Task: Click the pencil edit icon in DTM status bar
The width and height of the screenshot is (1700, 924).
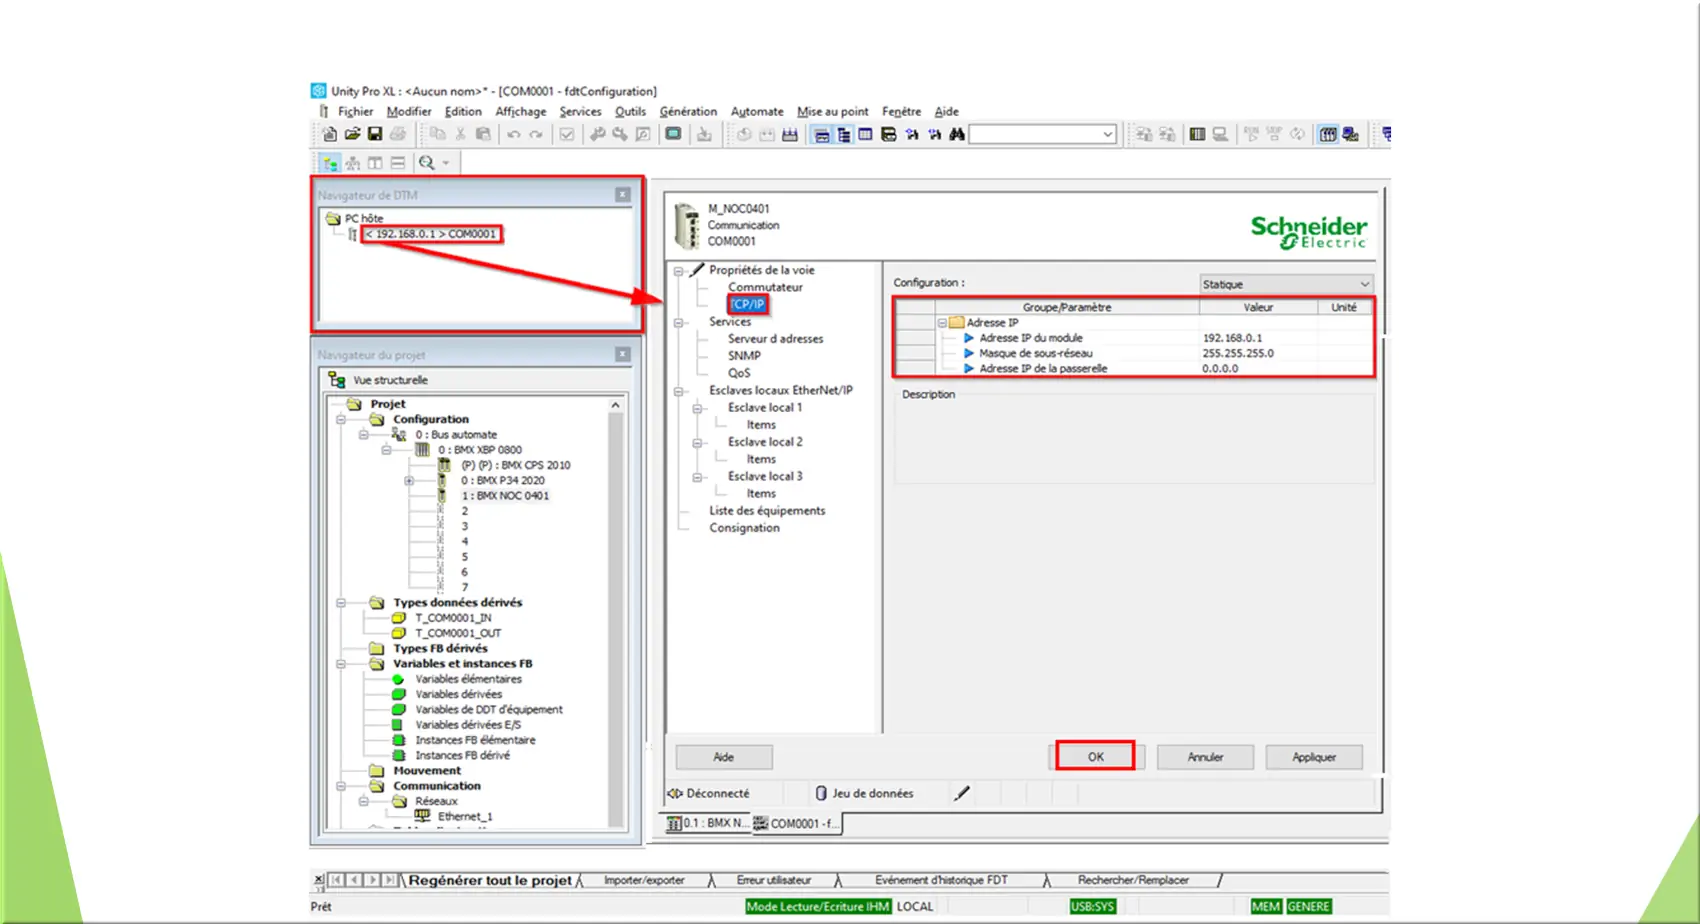Action: [x=962, y=793]
